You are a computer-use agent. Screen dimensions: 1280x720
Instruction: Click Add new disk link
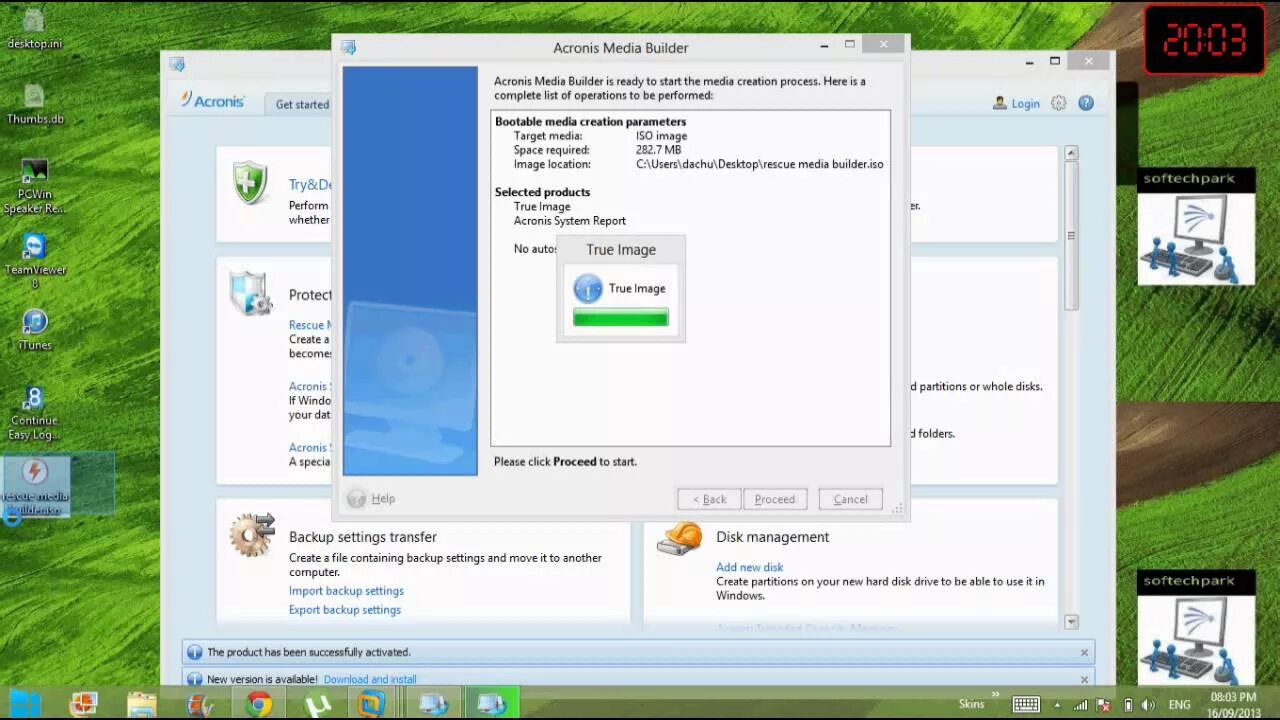tap(749, 567)
